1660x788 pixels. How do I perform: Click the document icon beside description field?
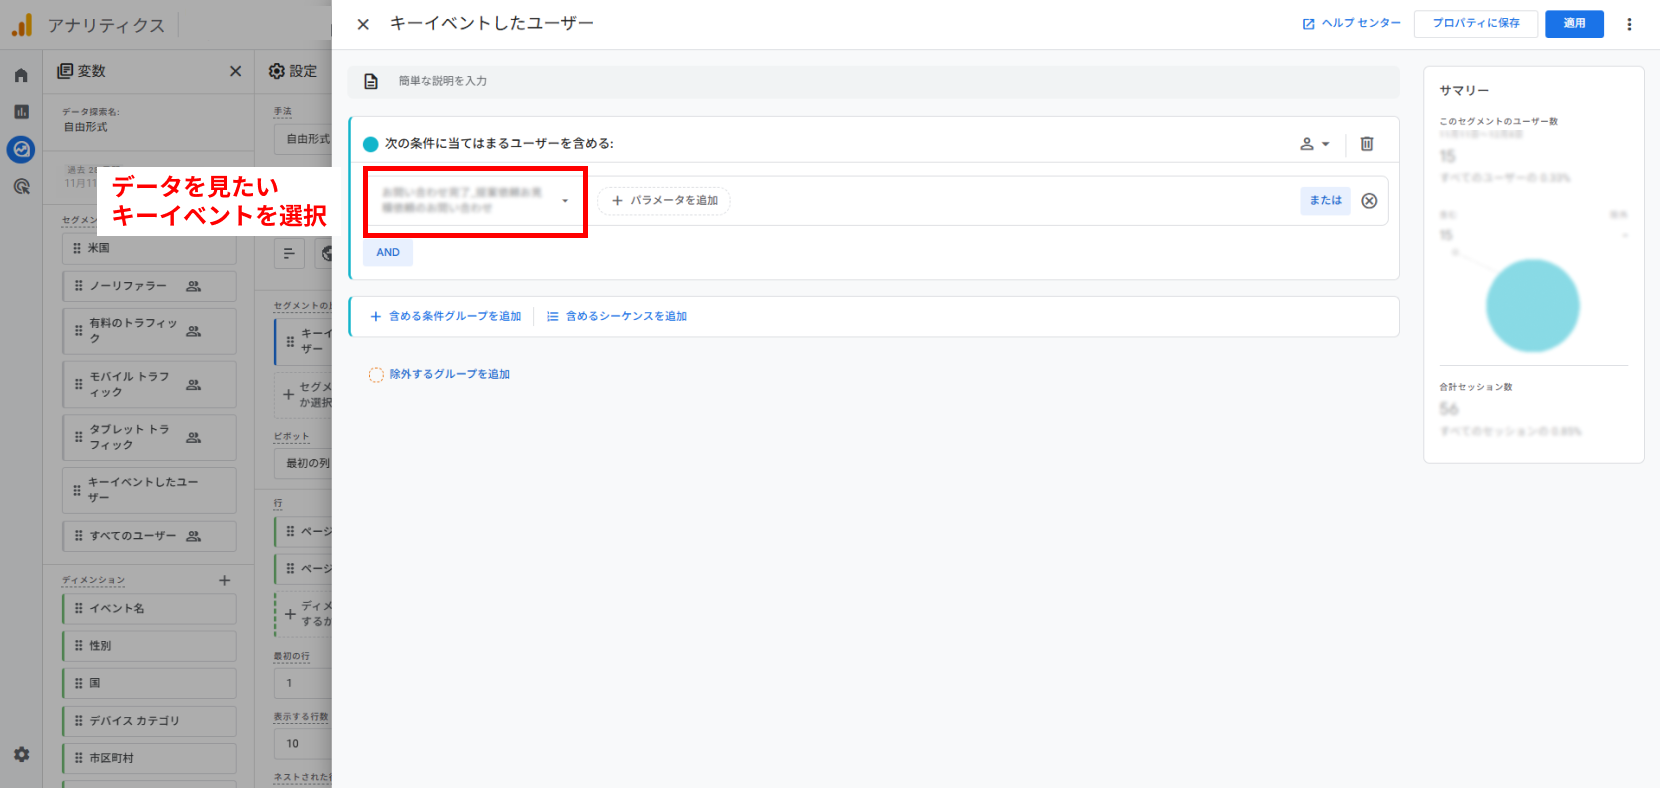point(371,82)
